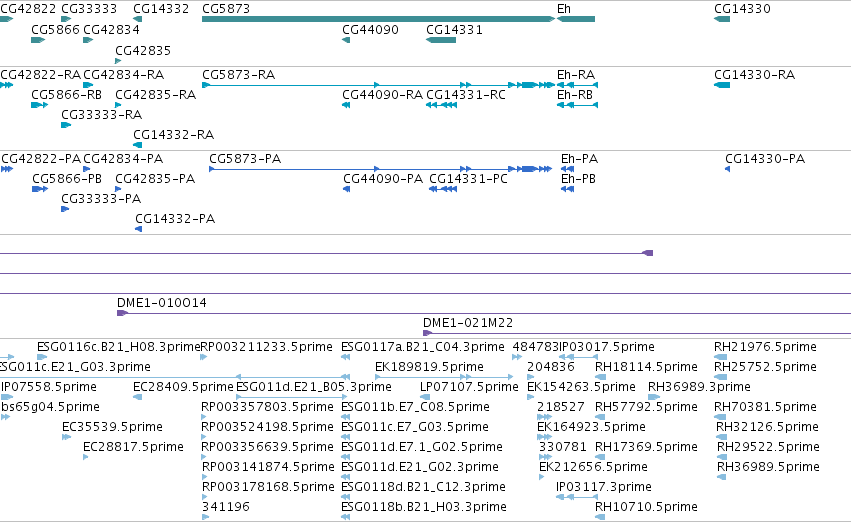
Task: Select the CG44090 gene label
Action: click(370, 29)
